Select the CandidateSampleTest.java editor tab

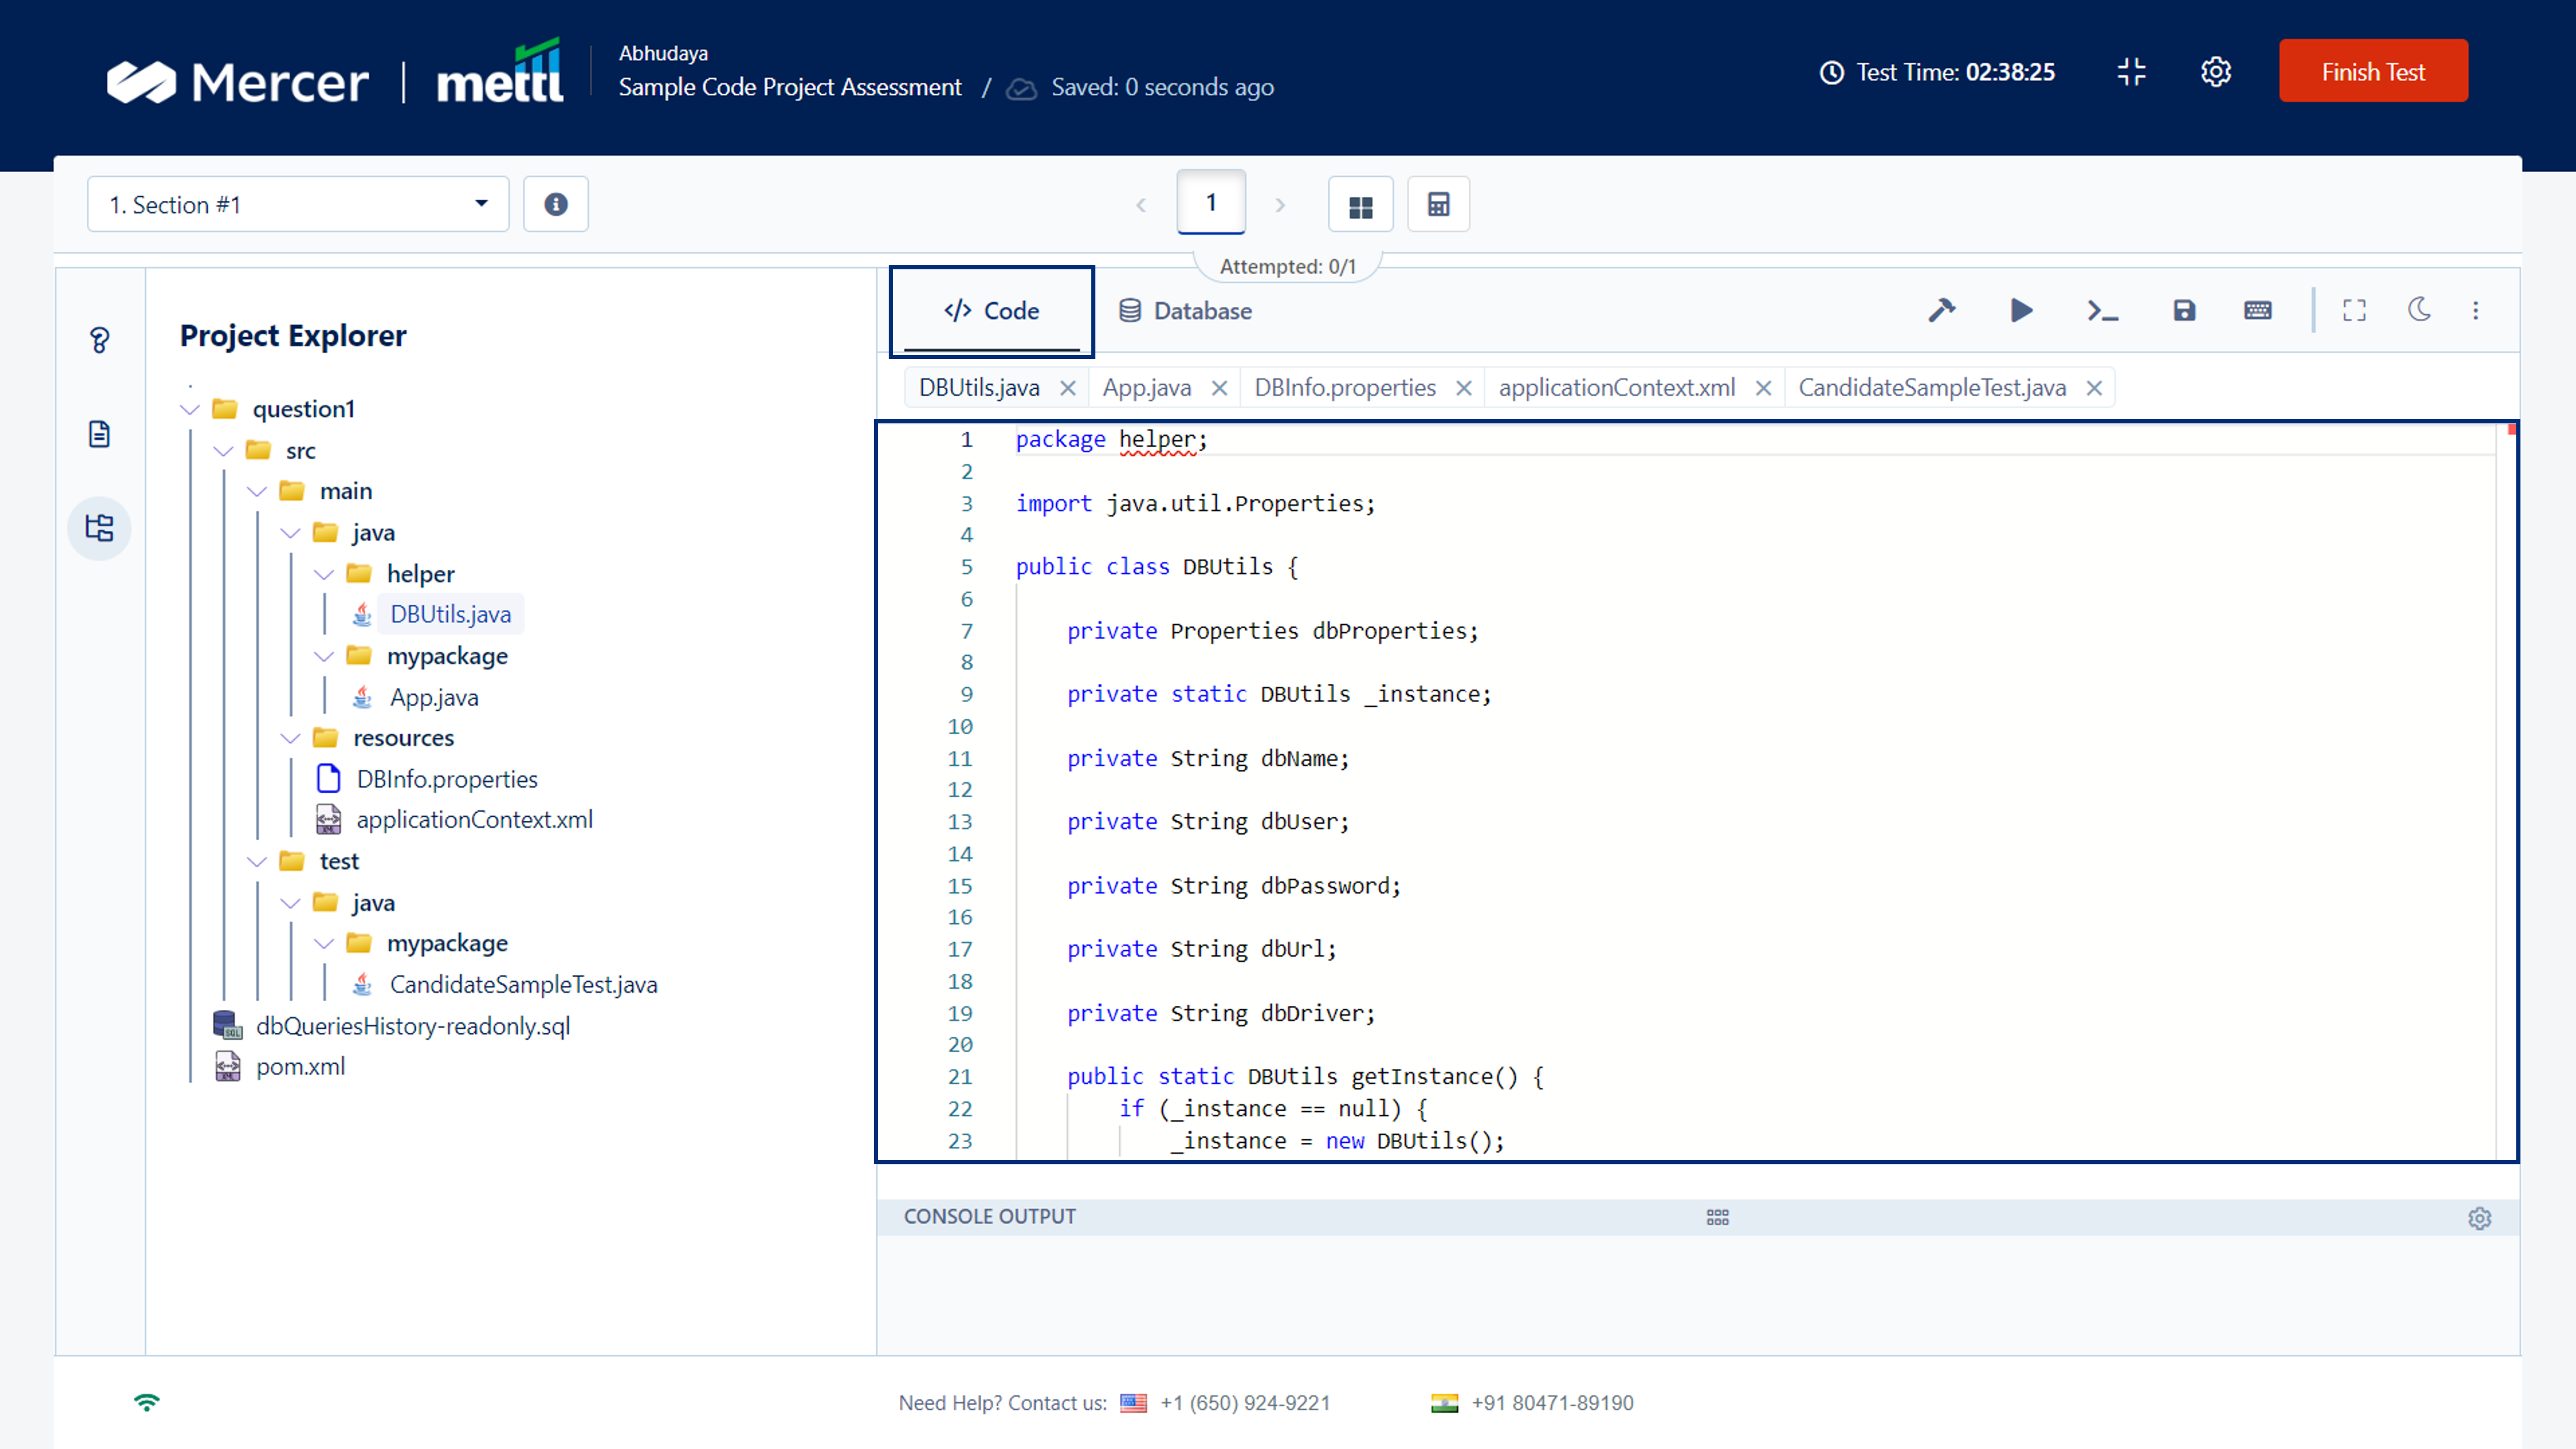[x=1932, y=388]
